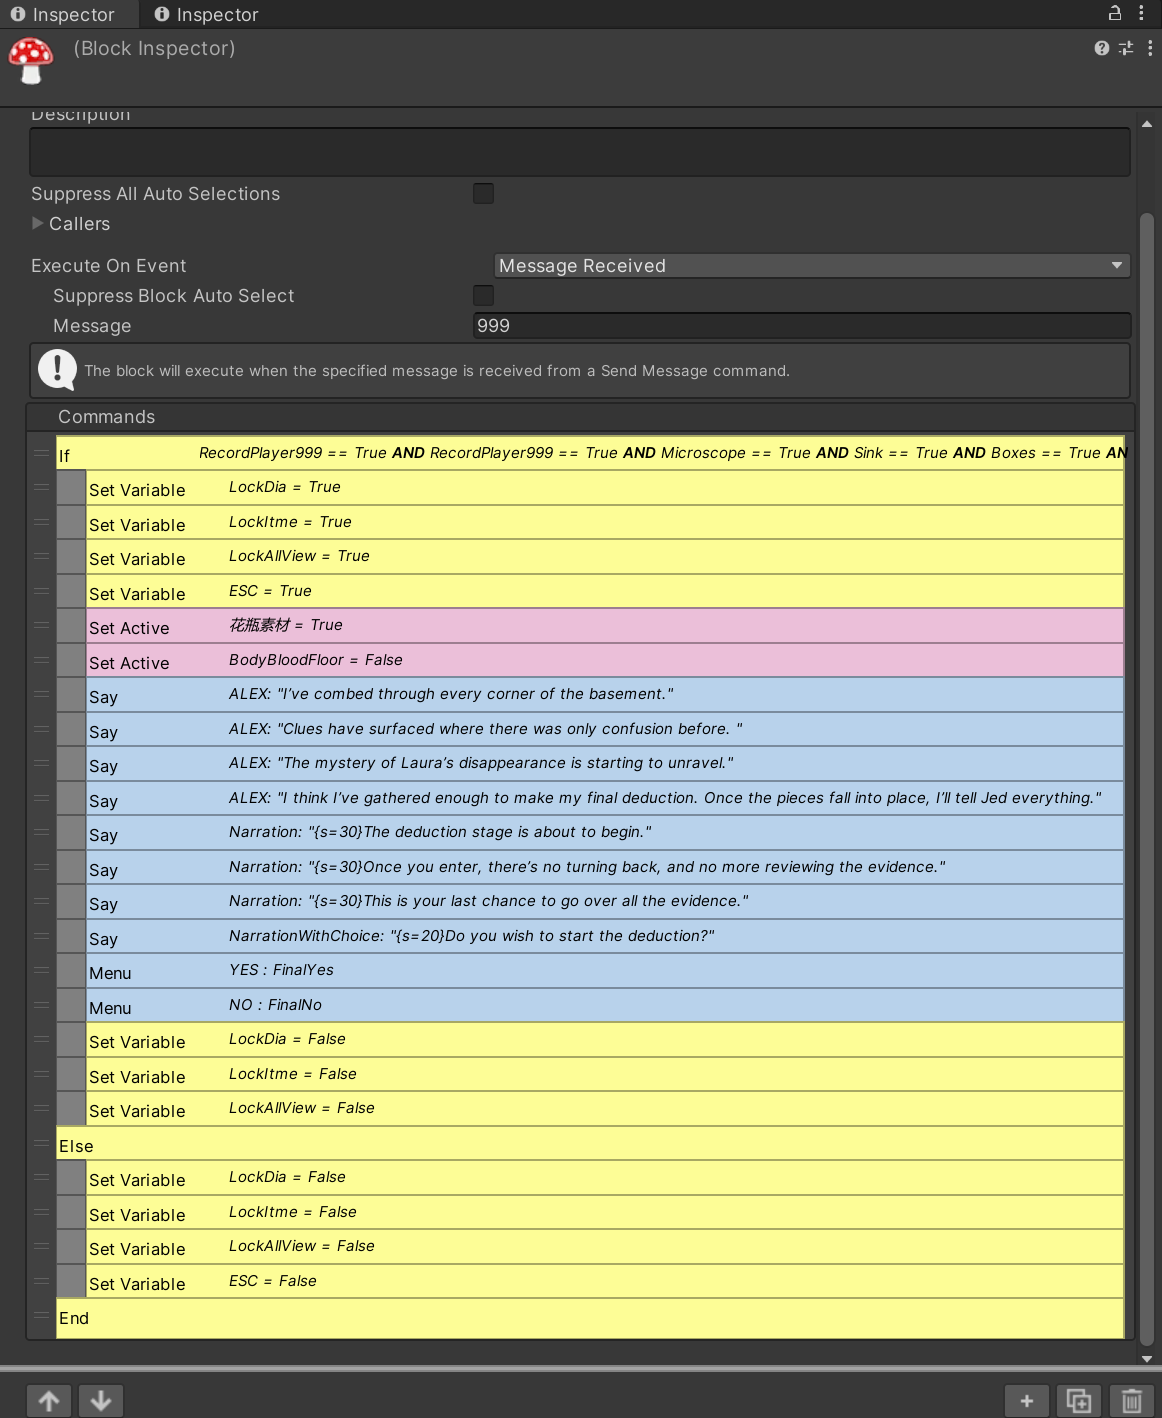Click grey square beside 'Do you wish to start' Say
The height and width of the screenshot is (1418, 1162).
point(71,936)
